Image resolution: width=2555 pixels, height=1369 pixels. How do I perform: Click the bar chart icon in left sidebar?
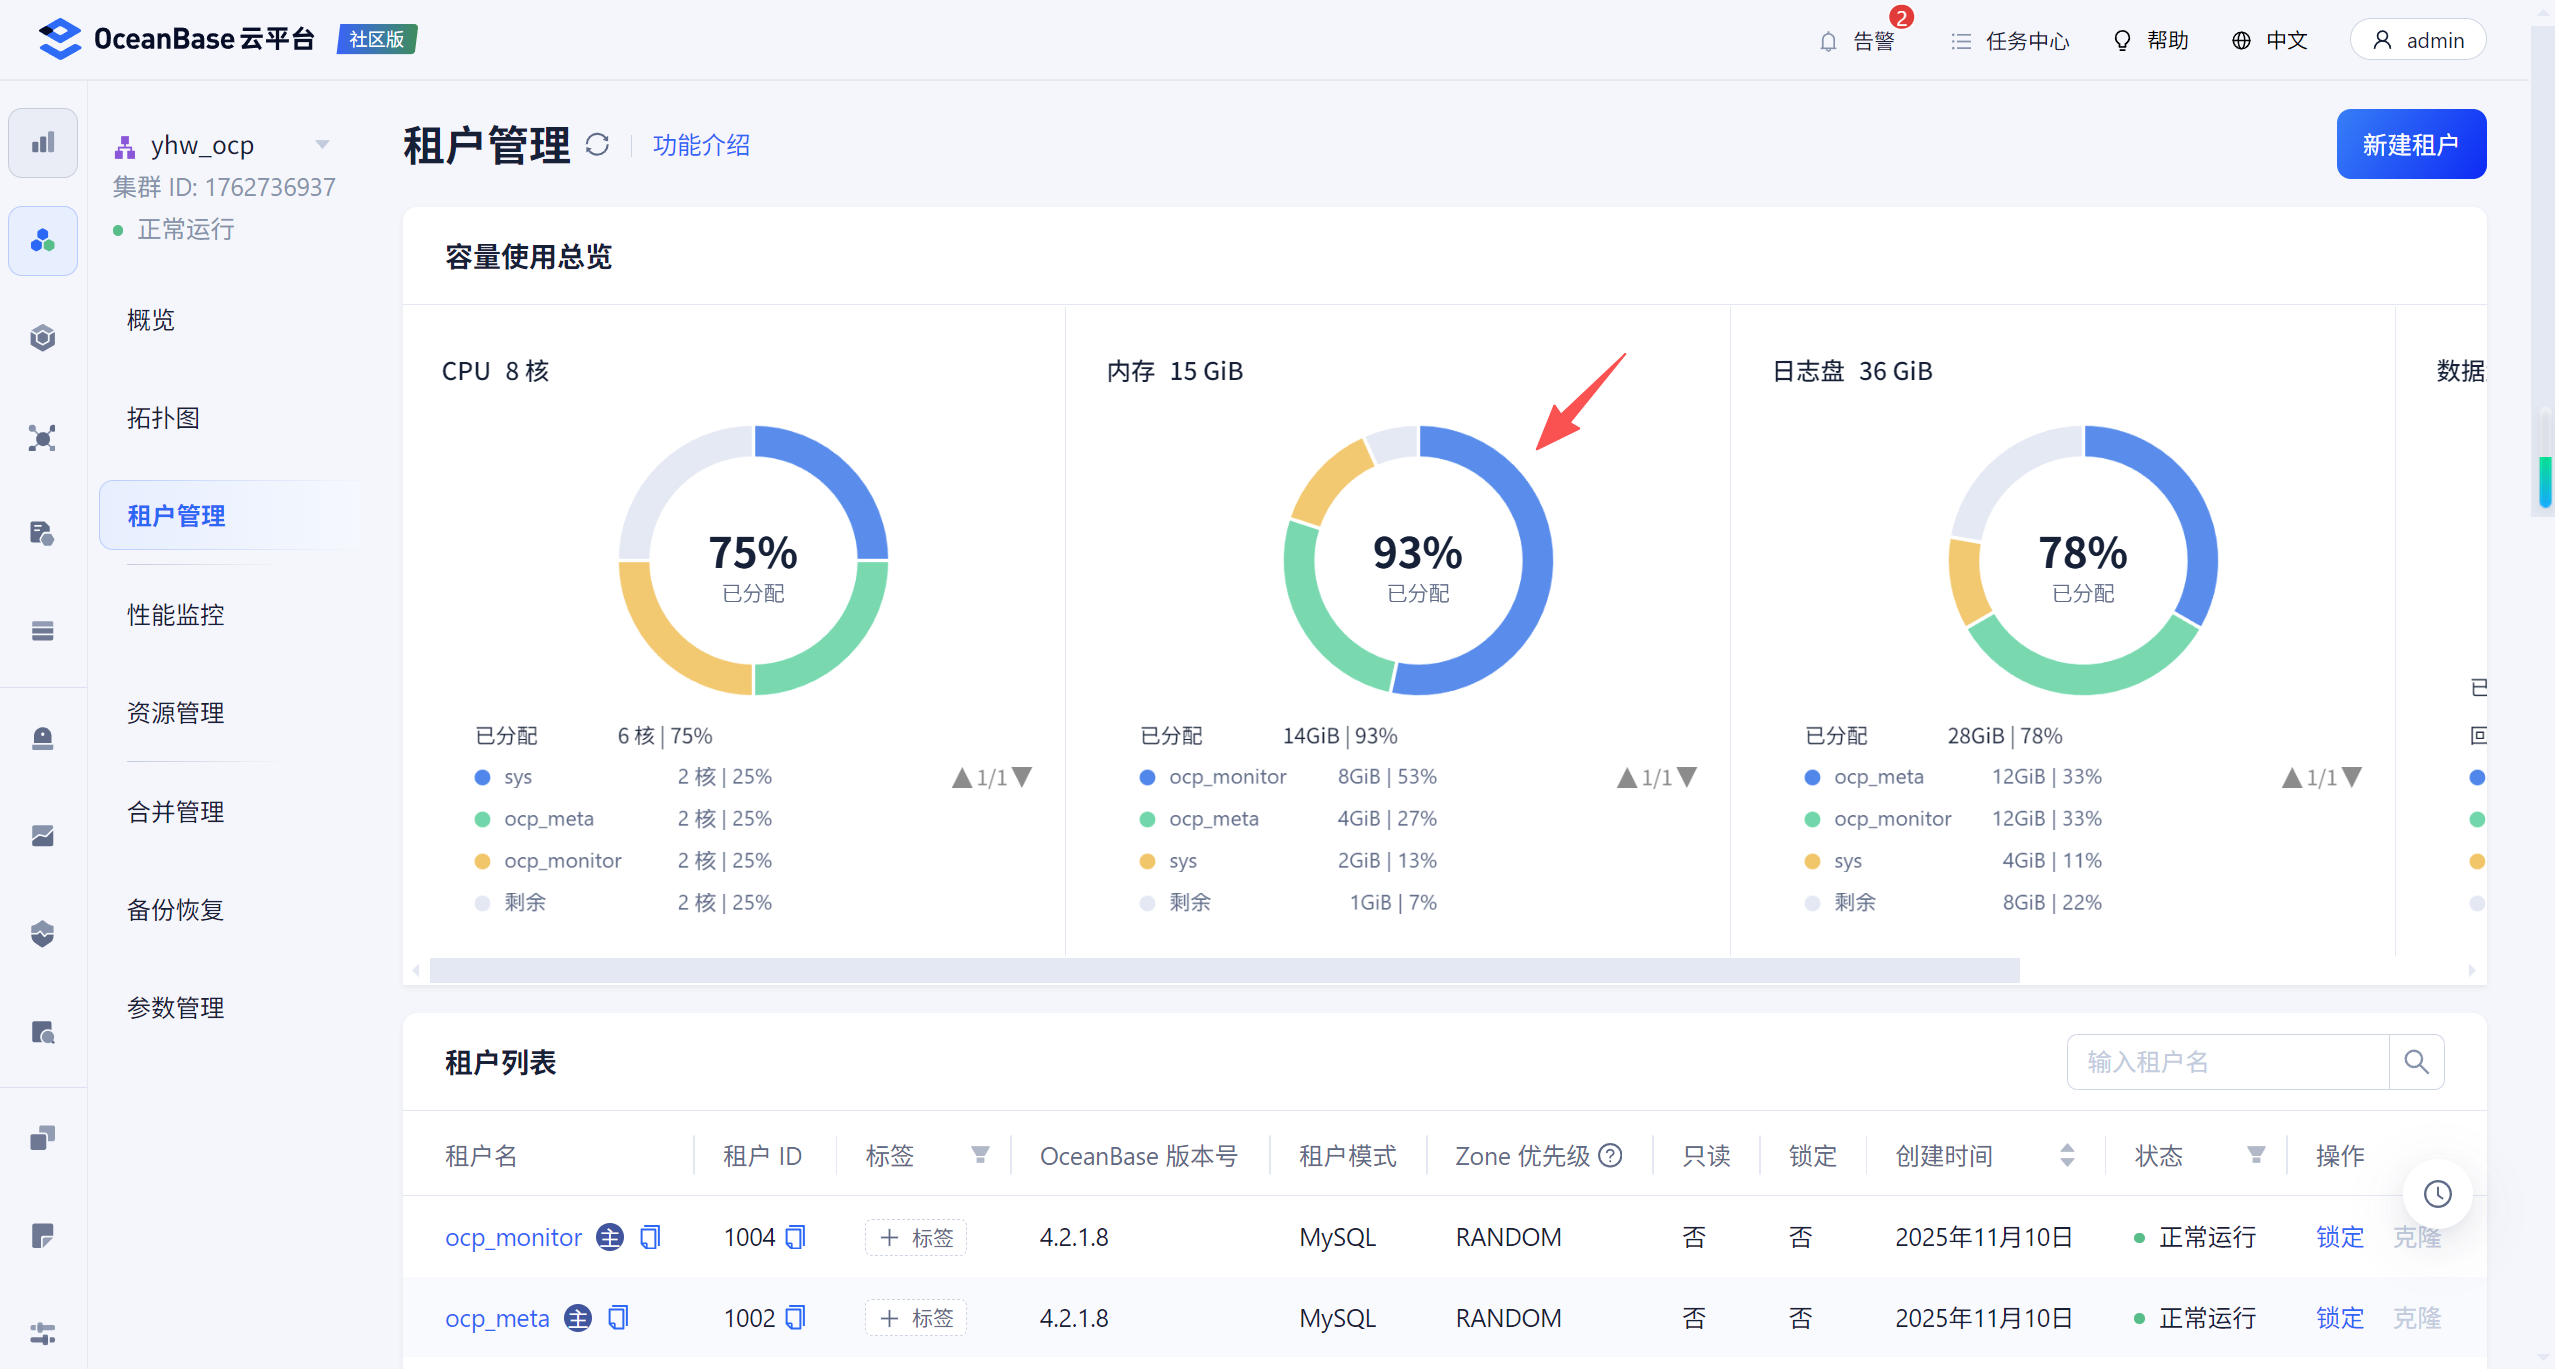[x=43, y=143]
